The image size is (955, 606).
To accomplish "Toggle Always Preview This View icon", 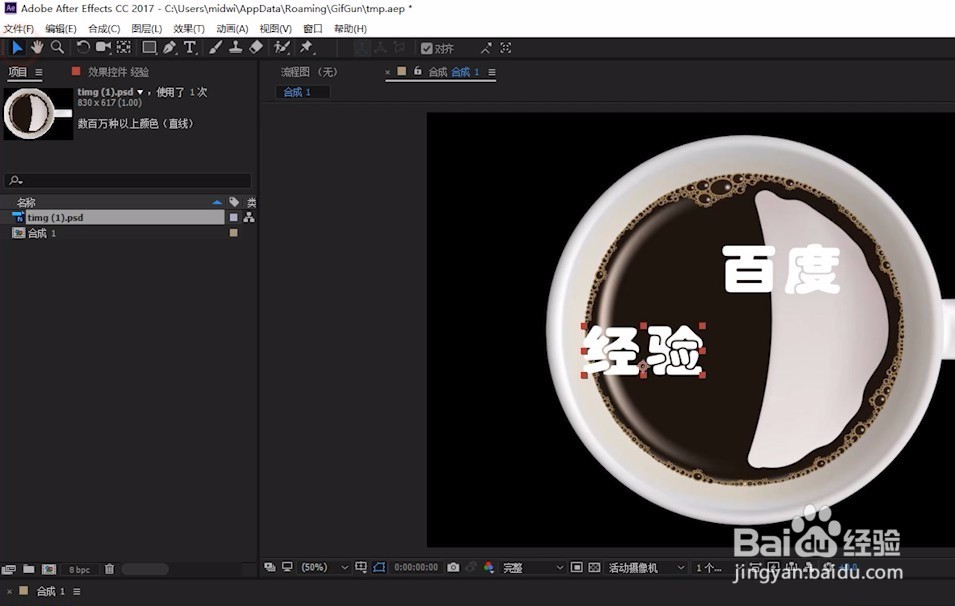I will 269,567.
